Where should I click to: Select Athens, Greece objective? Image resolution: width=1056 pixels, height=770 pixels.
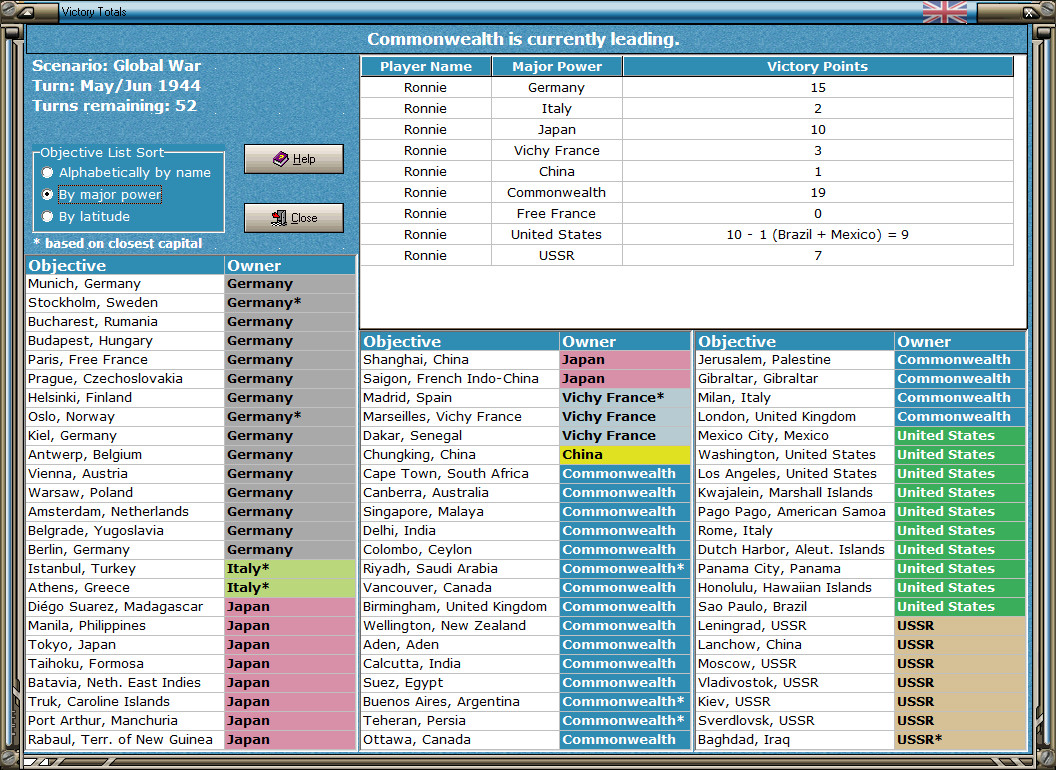[125, 587]
